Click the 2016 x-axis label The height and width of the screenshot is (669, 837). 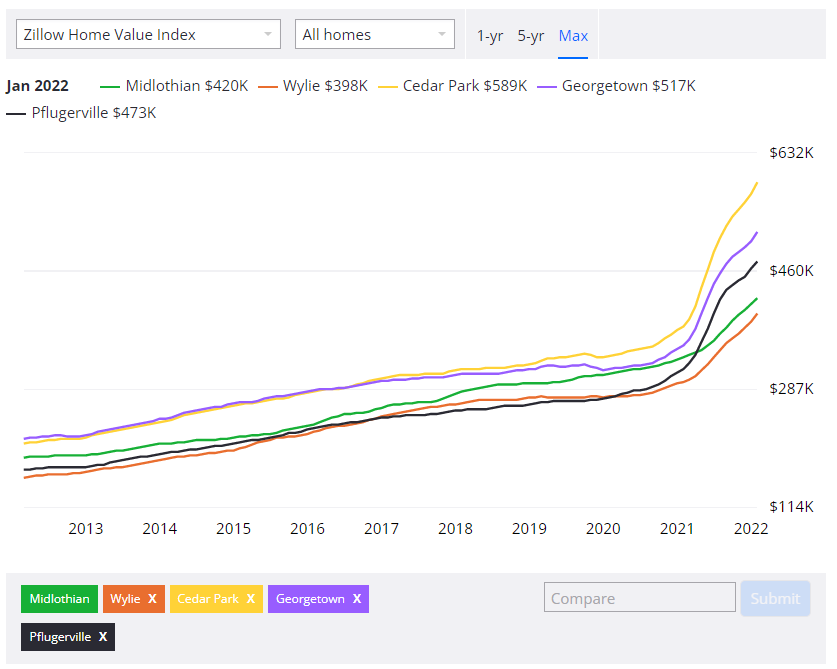(x=307, y=529)
